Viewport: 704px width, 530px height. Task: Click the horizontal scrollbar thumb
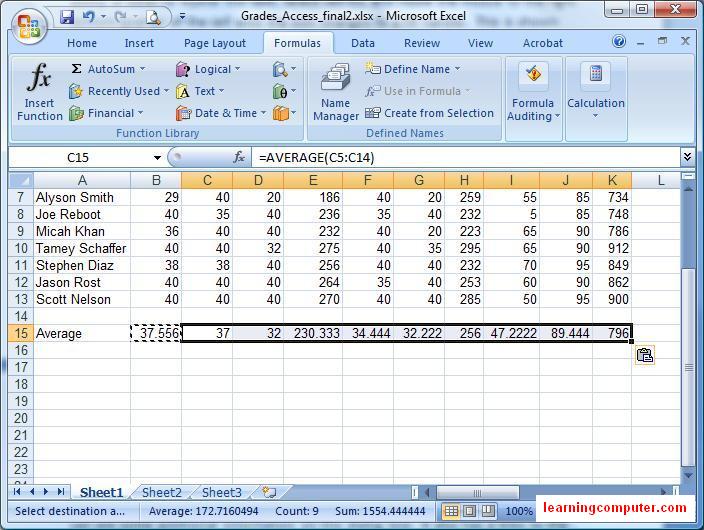coord(478,493)
